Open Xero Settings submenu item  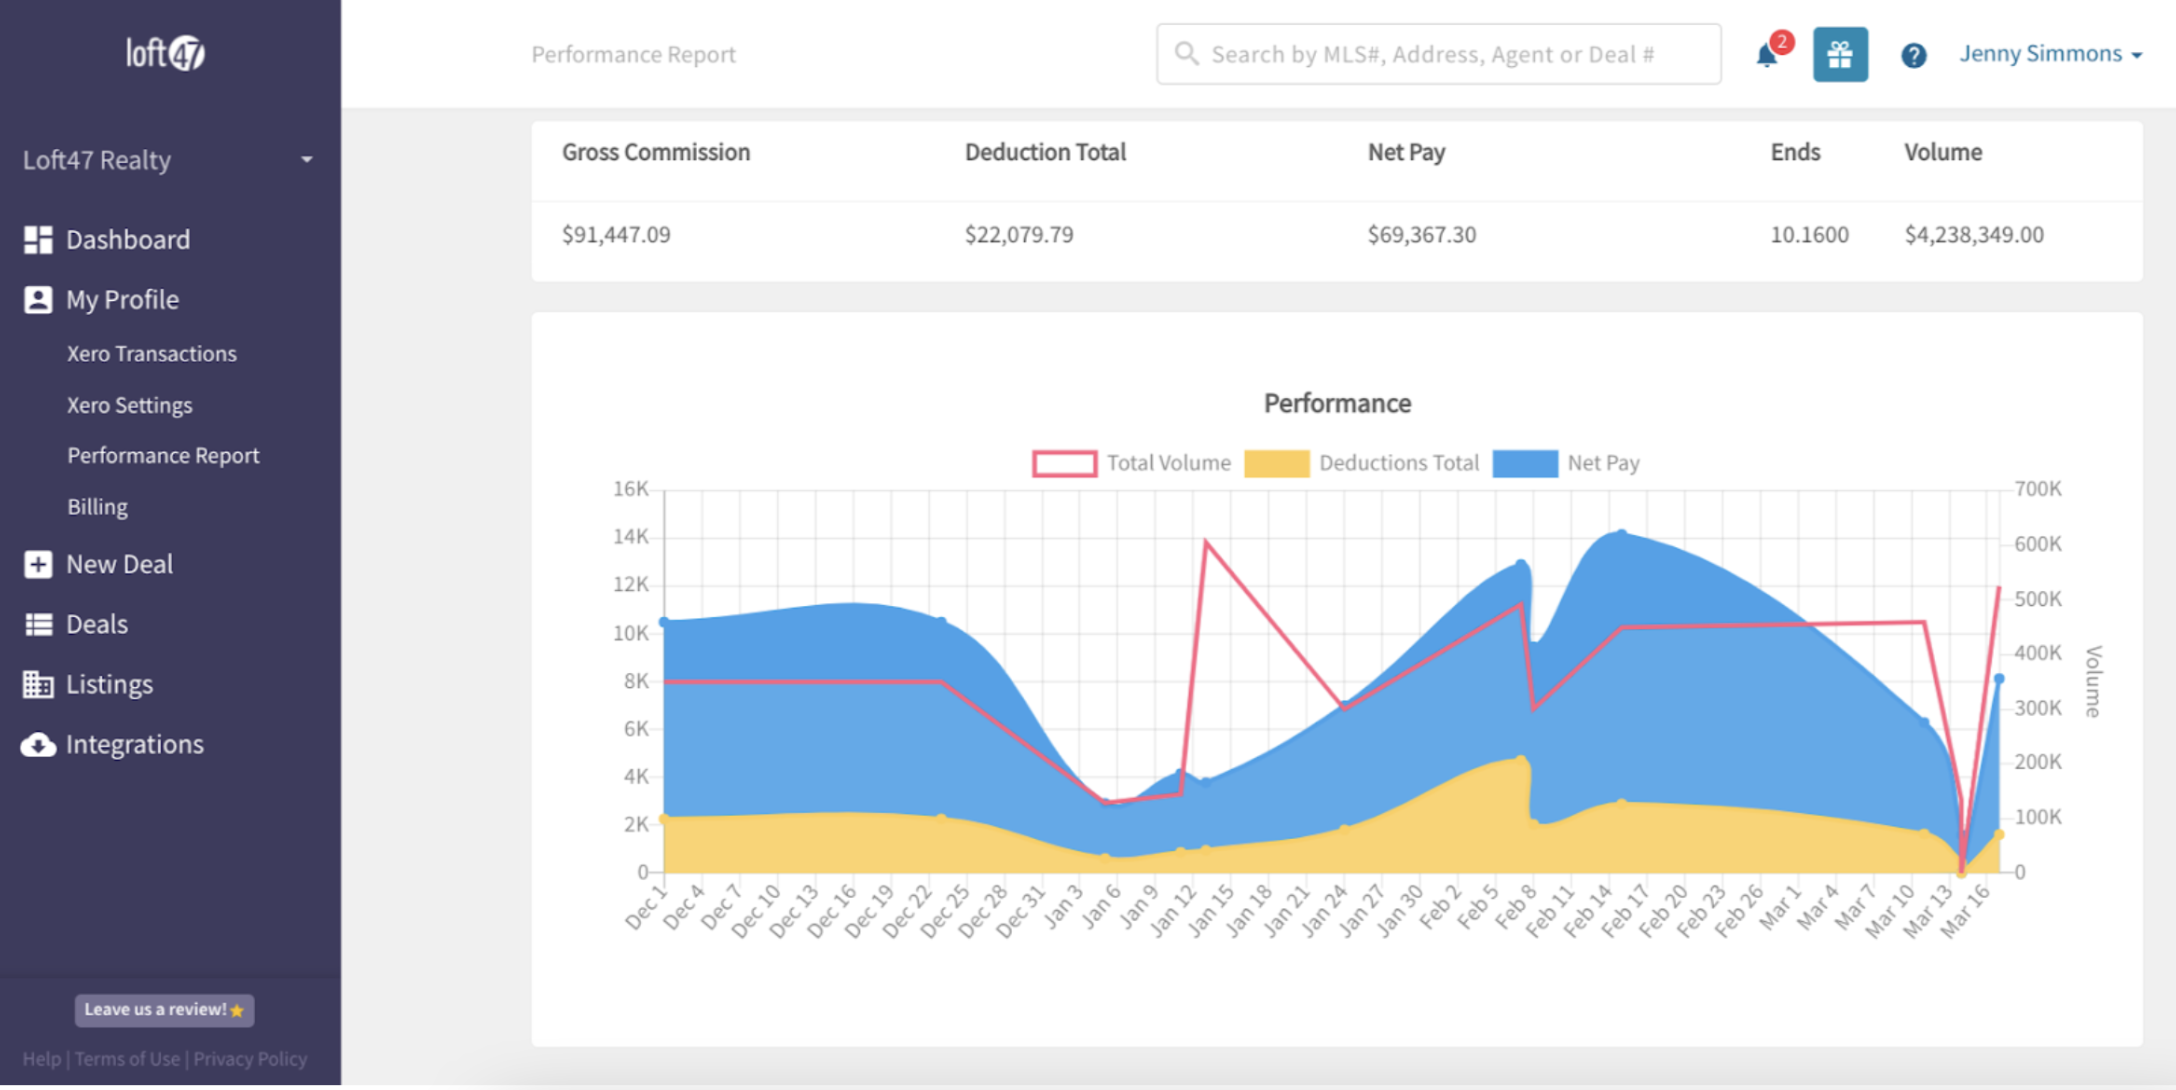click(x=130, y=405)
